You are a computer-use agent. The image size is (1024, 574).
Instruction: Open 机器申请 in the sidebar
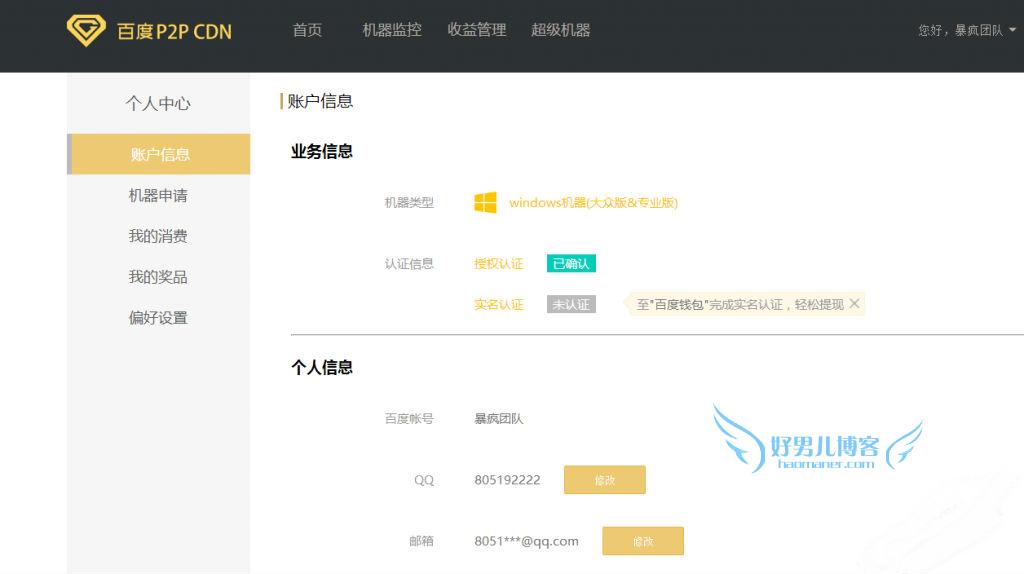[x=158, y=195]
